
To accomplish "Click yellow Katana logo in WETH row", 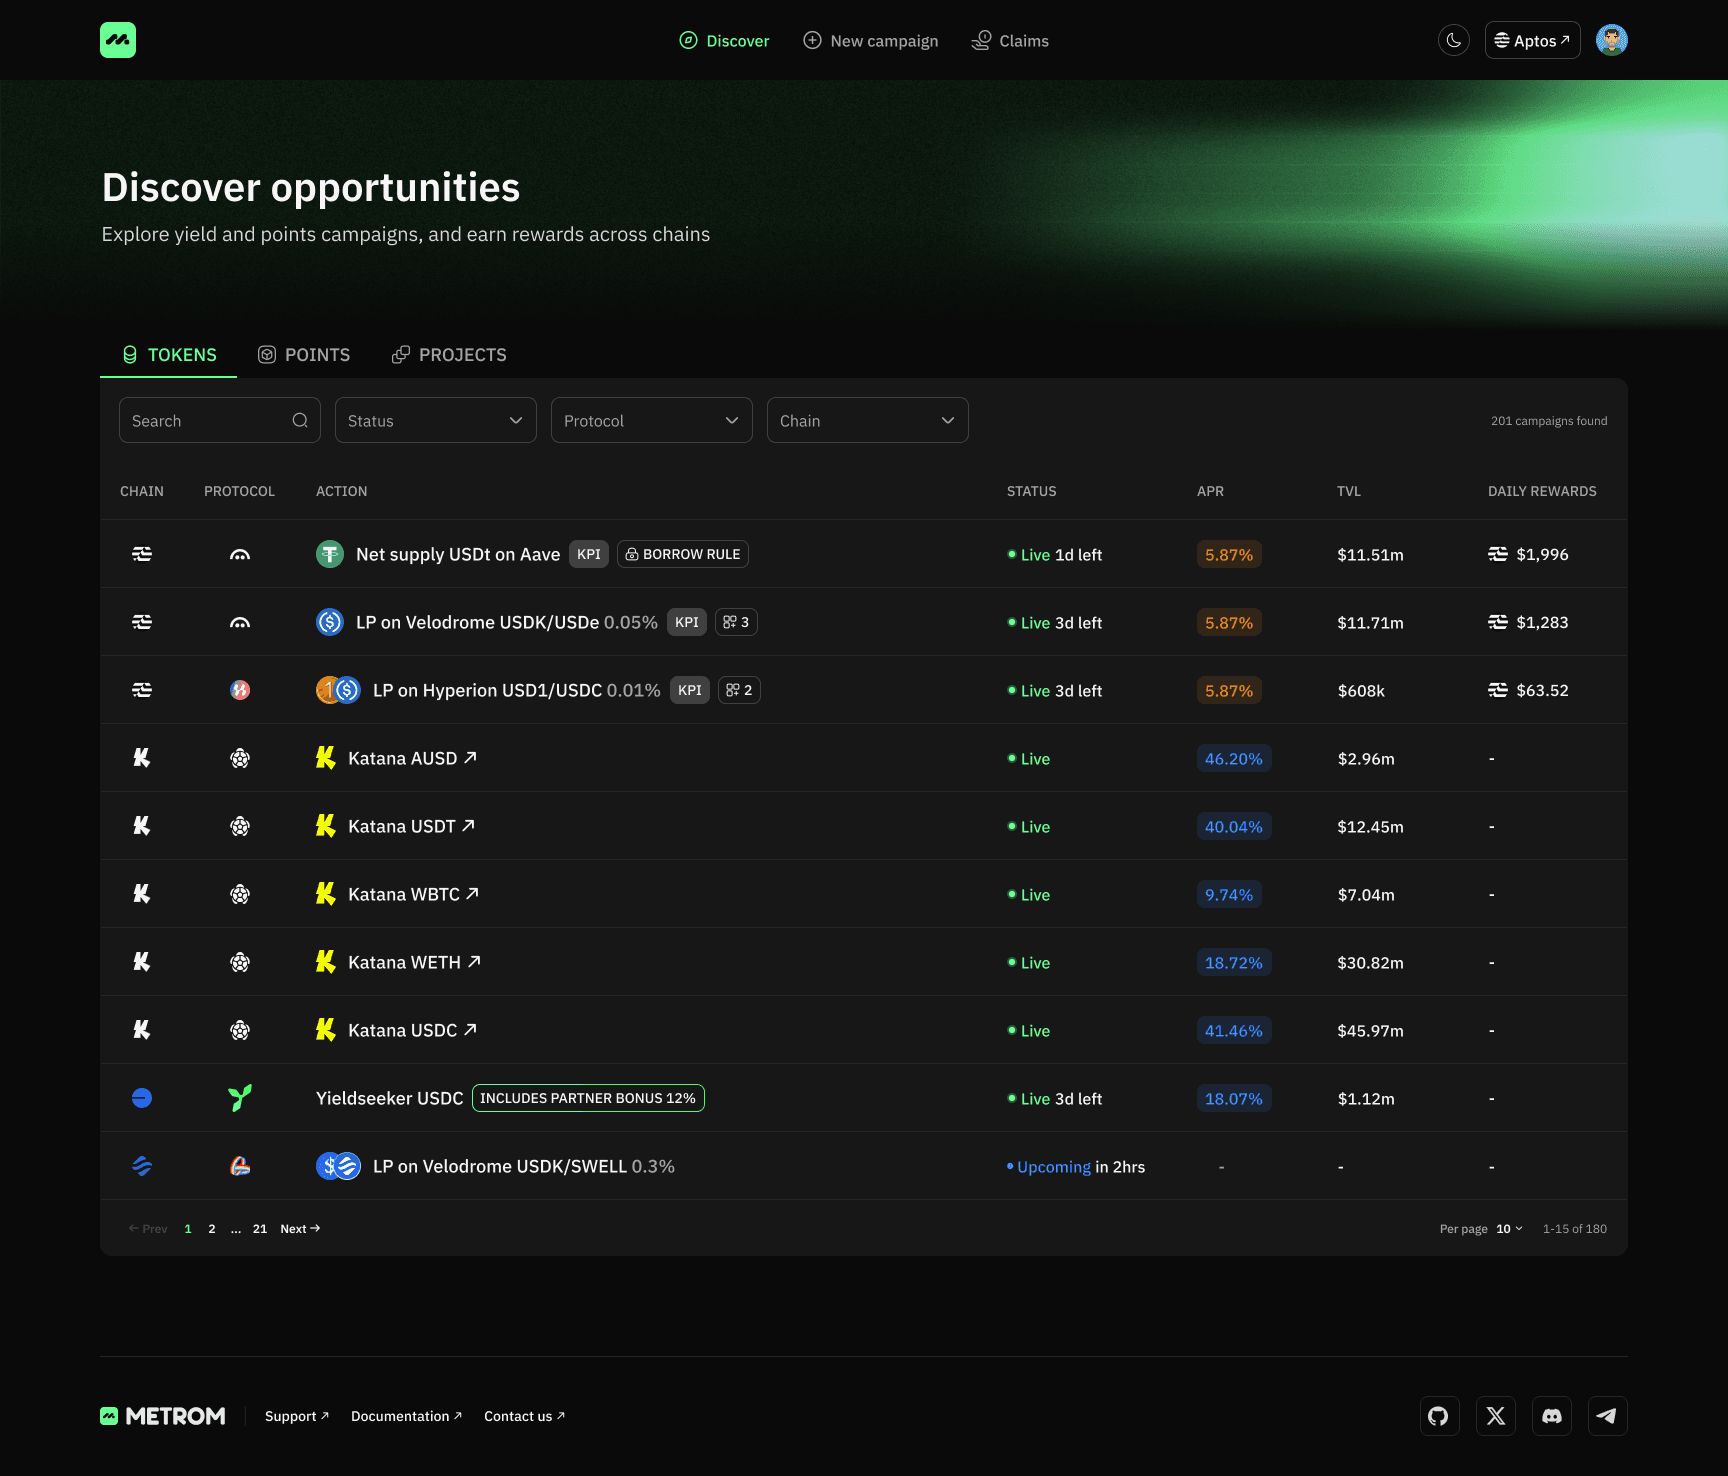I will tap(326, 962).
